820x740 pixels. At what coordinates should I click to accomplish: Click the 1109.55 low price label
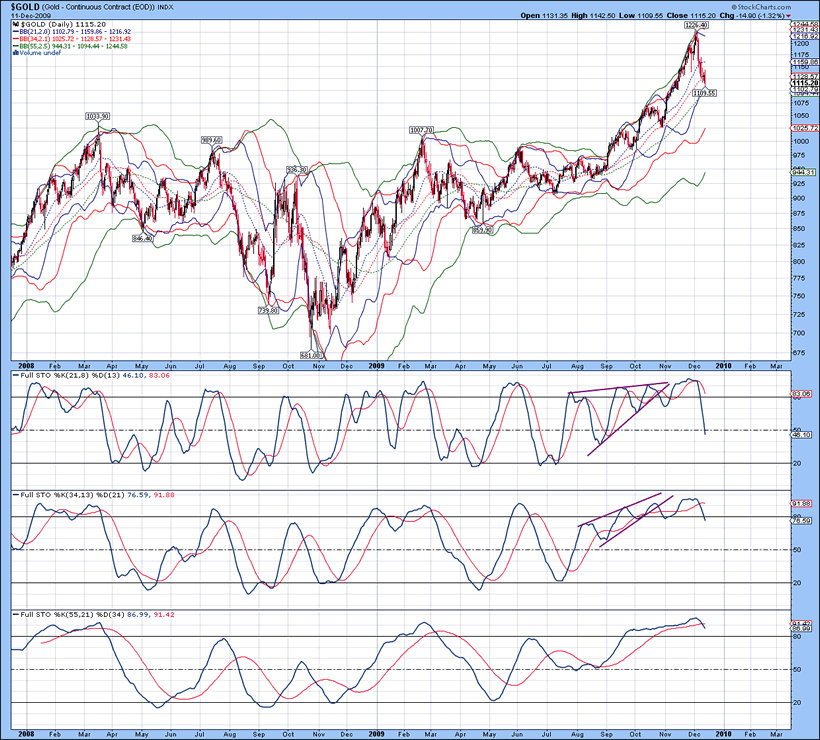click(x=705, y=92)
